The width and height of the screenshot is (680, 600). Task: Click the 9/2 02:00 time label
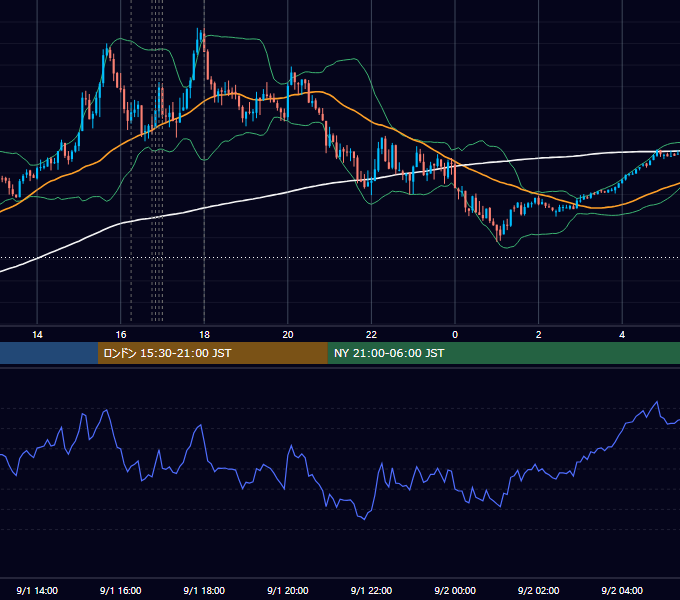(539, 590)
